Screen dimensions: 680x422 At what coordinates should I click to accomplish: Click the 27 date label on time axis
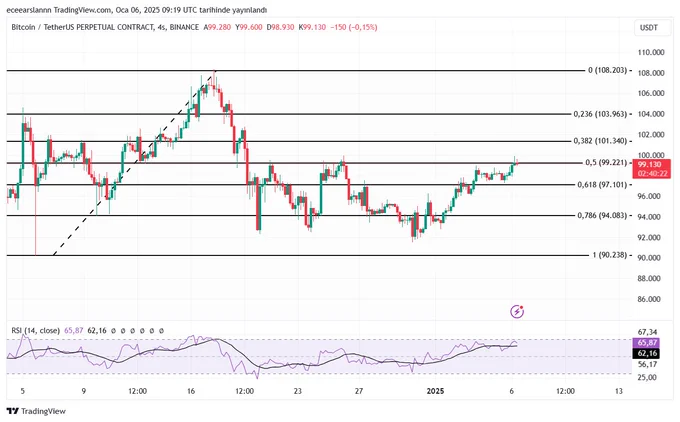coord(359,391)
